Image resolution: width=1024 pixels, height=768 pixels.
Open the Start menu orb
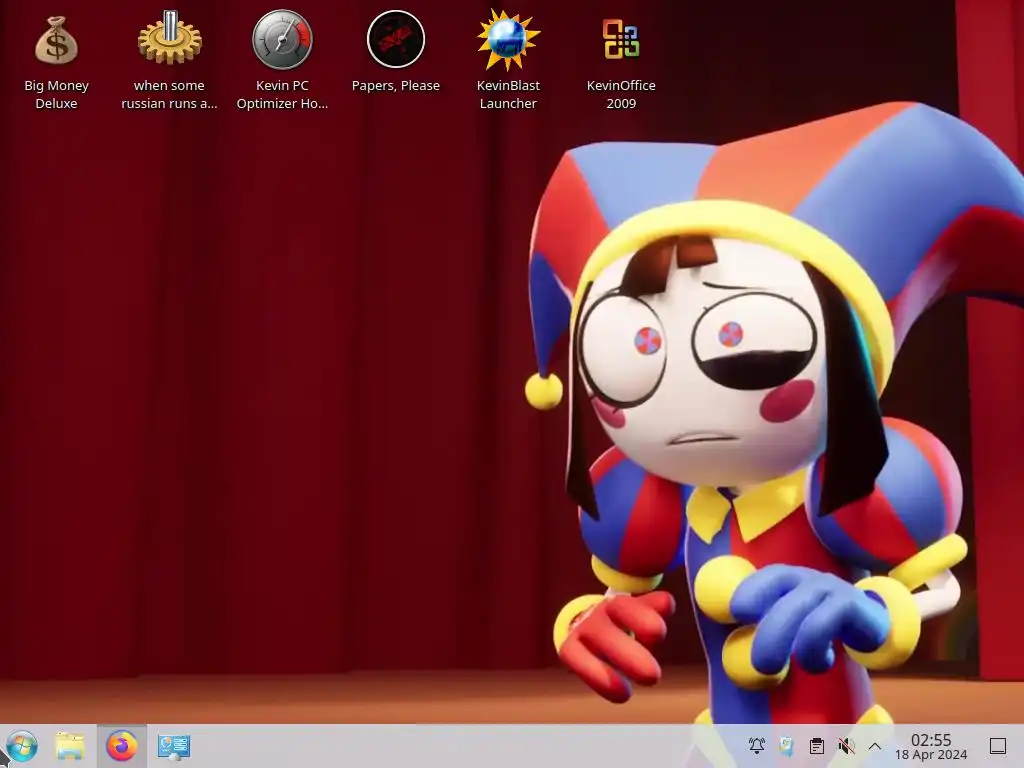[x=22, y=746]
